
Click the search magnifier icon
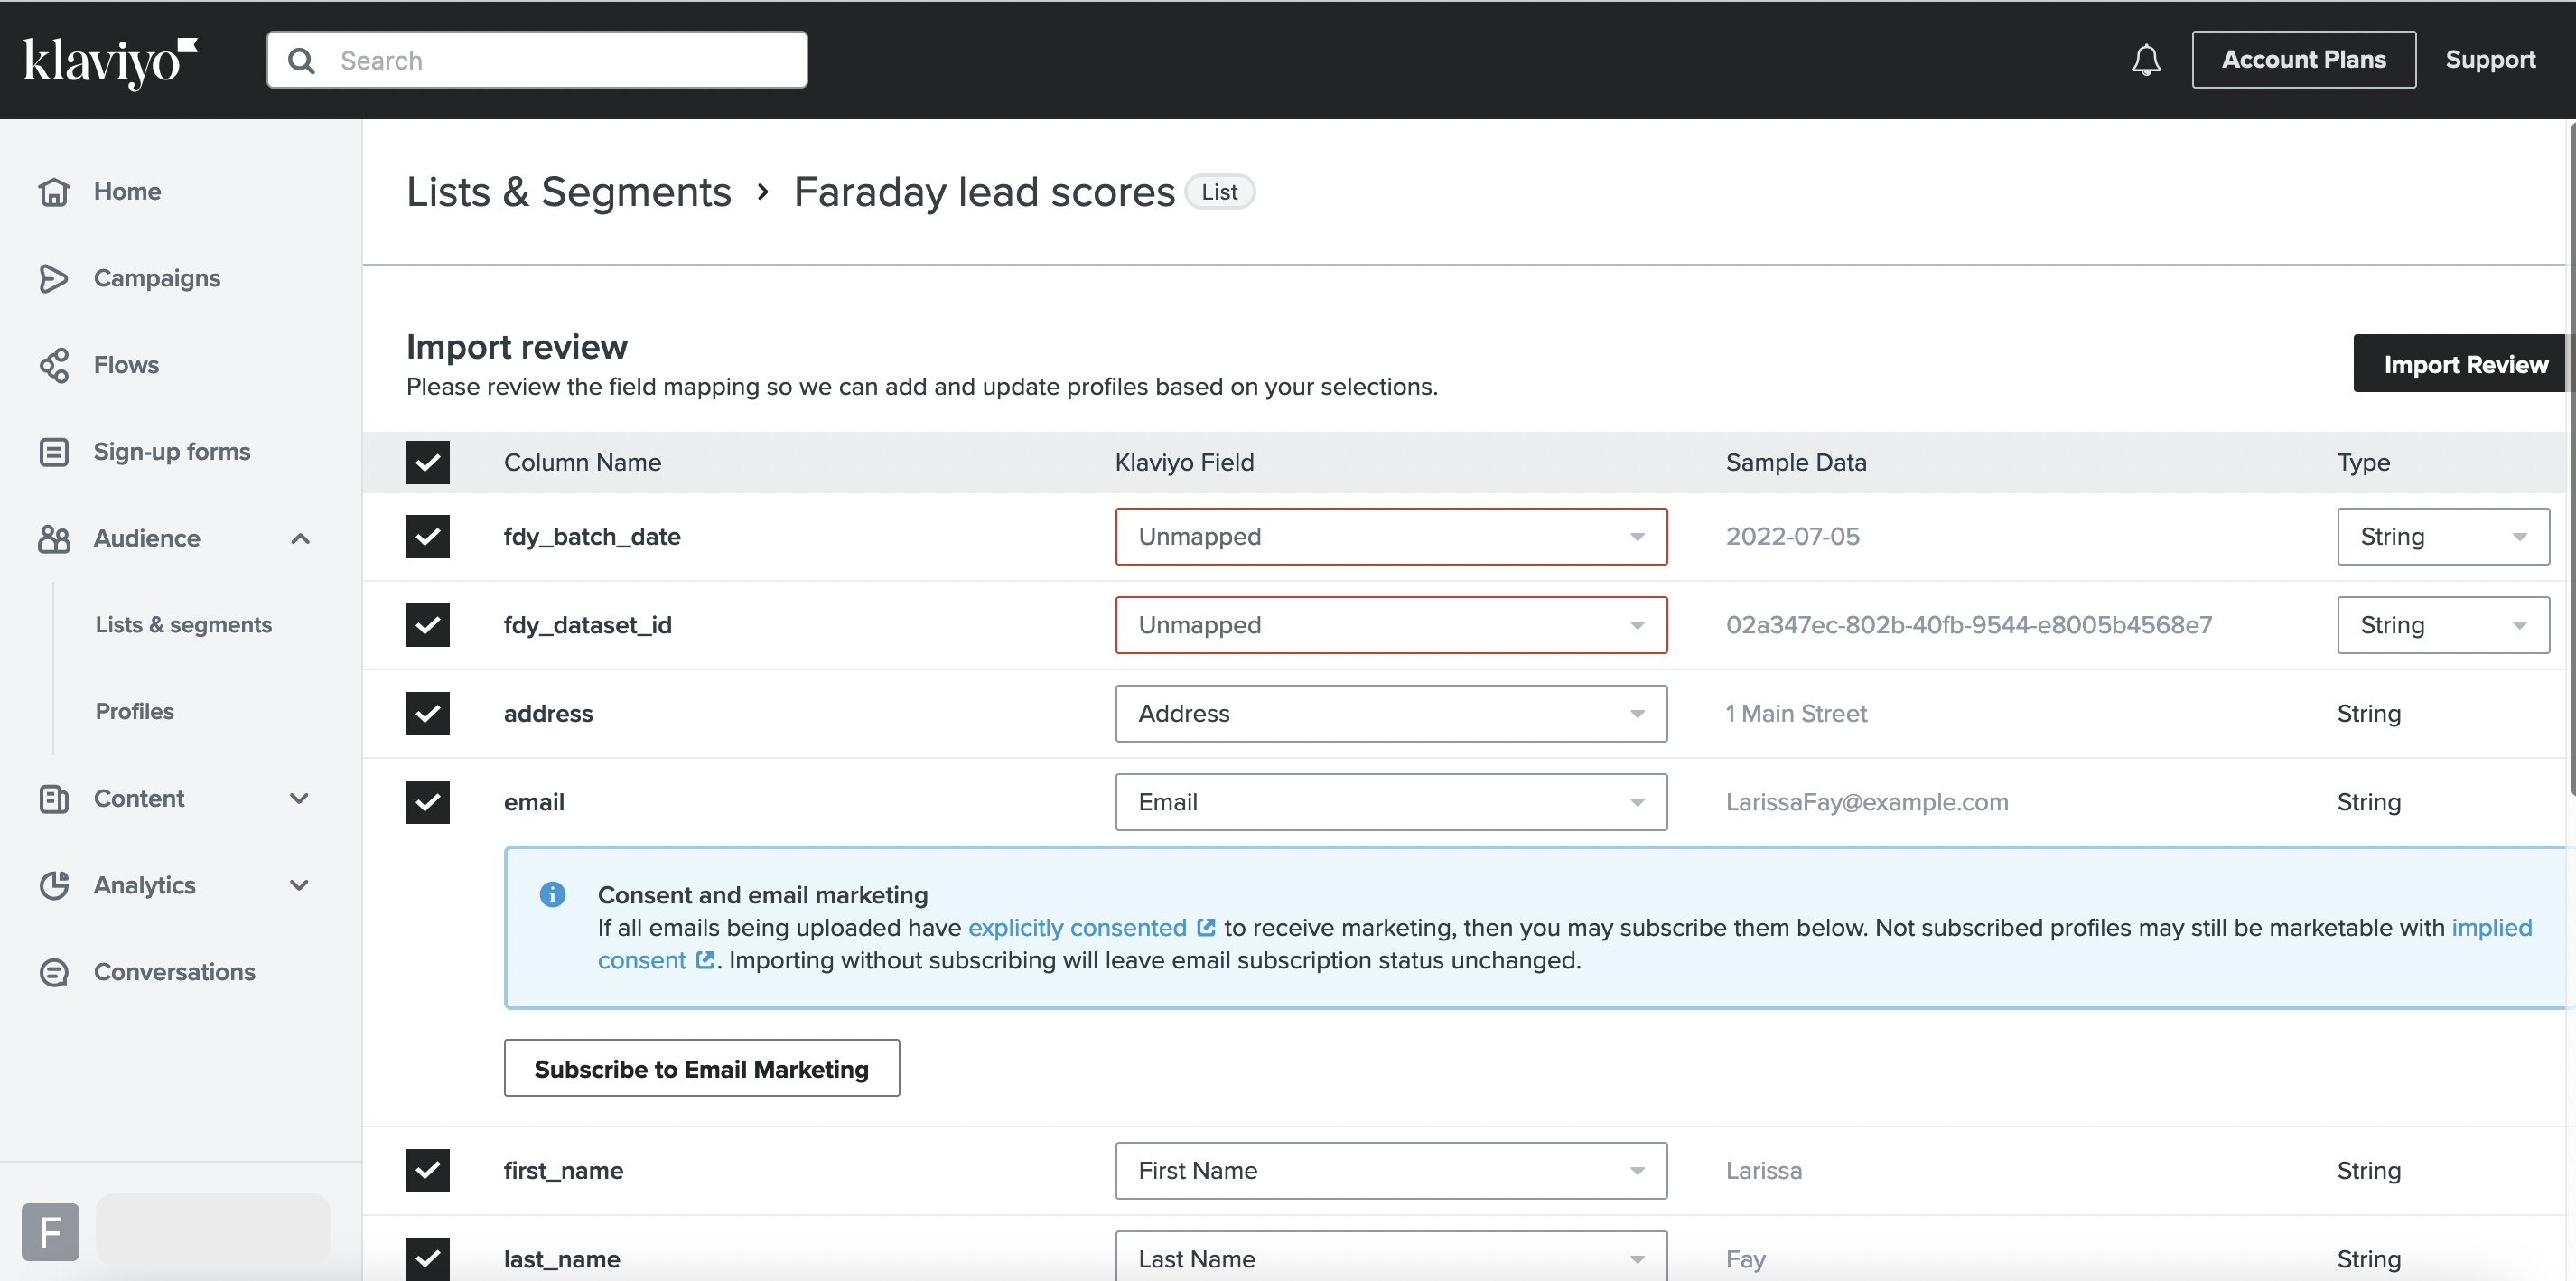click(301, 61)
